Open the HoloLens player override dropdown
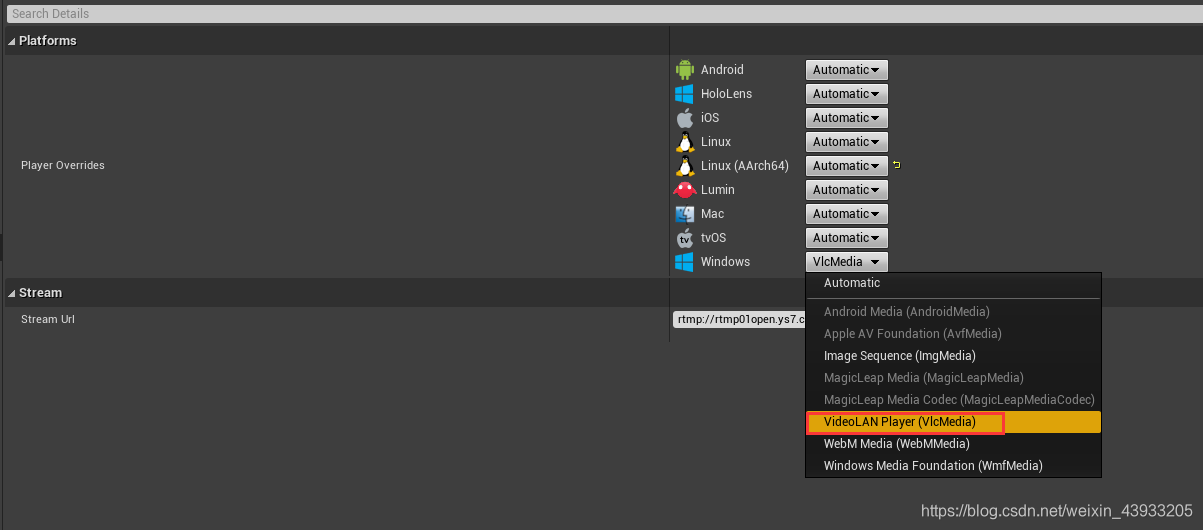The height and width of the screenshot is (530, 1203). [x=846, y=94]
